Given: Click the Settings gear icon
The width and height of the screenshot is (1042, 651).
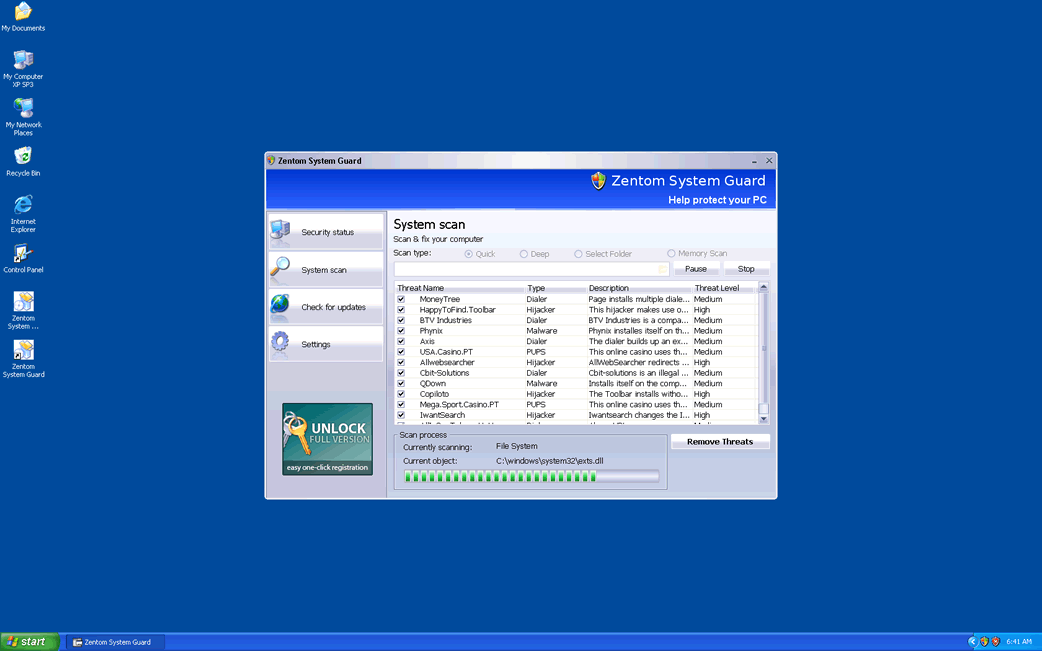Looking at the screenshot, I should click(281, 343).
